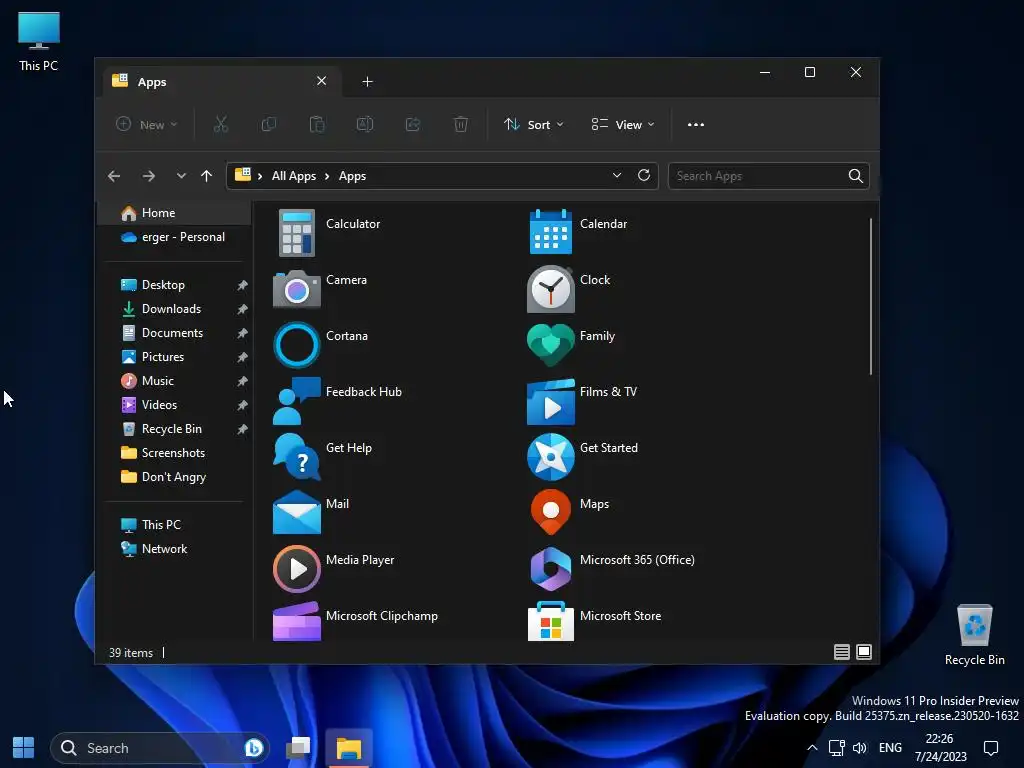Viewport: 1024px width, 768px height.
Task: Click Apps in the breadcrumb path
Action: [352, 176]
